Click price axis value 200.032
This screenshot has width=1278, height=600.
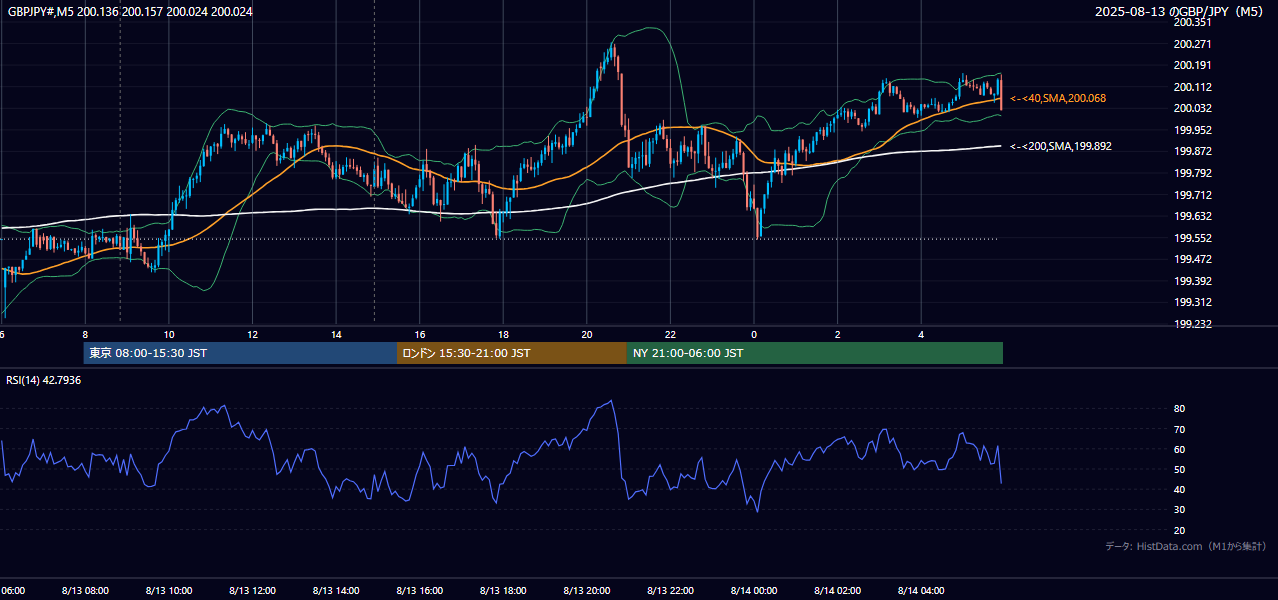pos(1192,108)
